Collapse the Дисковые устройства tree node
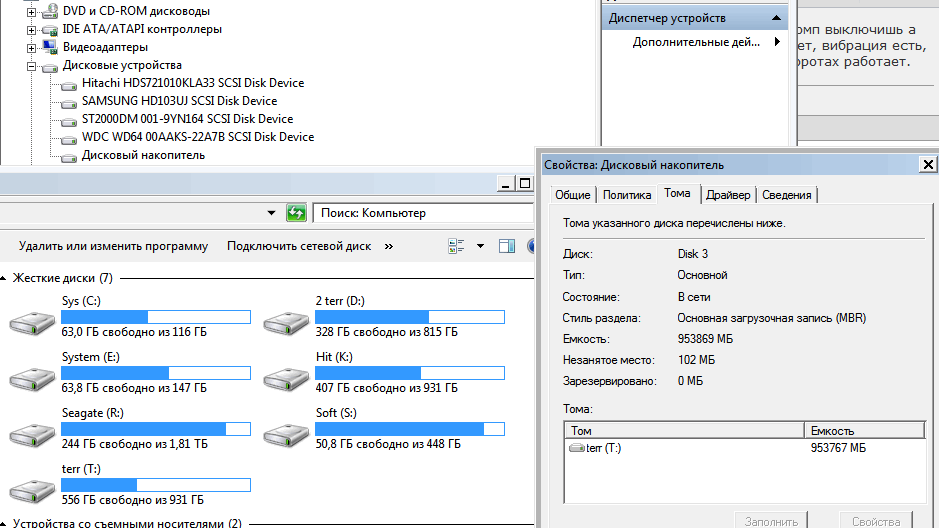939x528 pixels. pos(31,66)
